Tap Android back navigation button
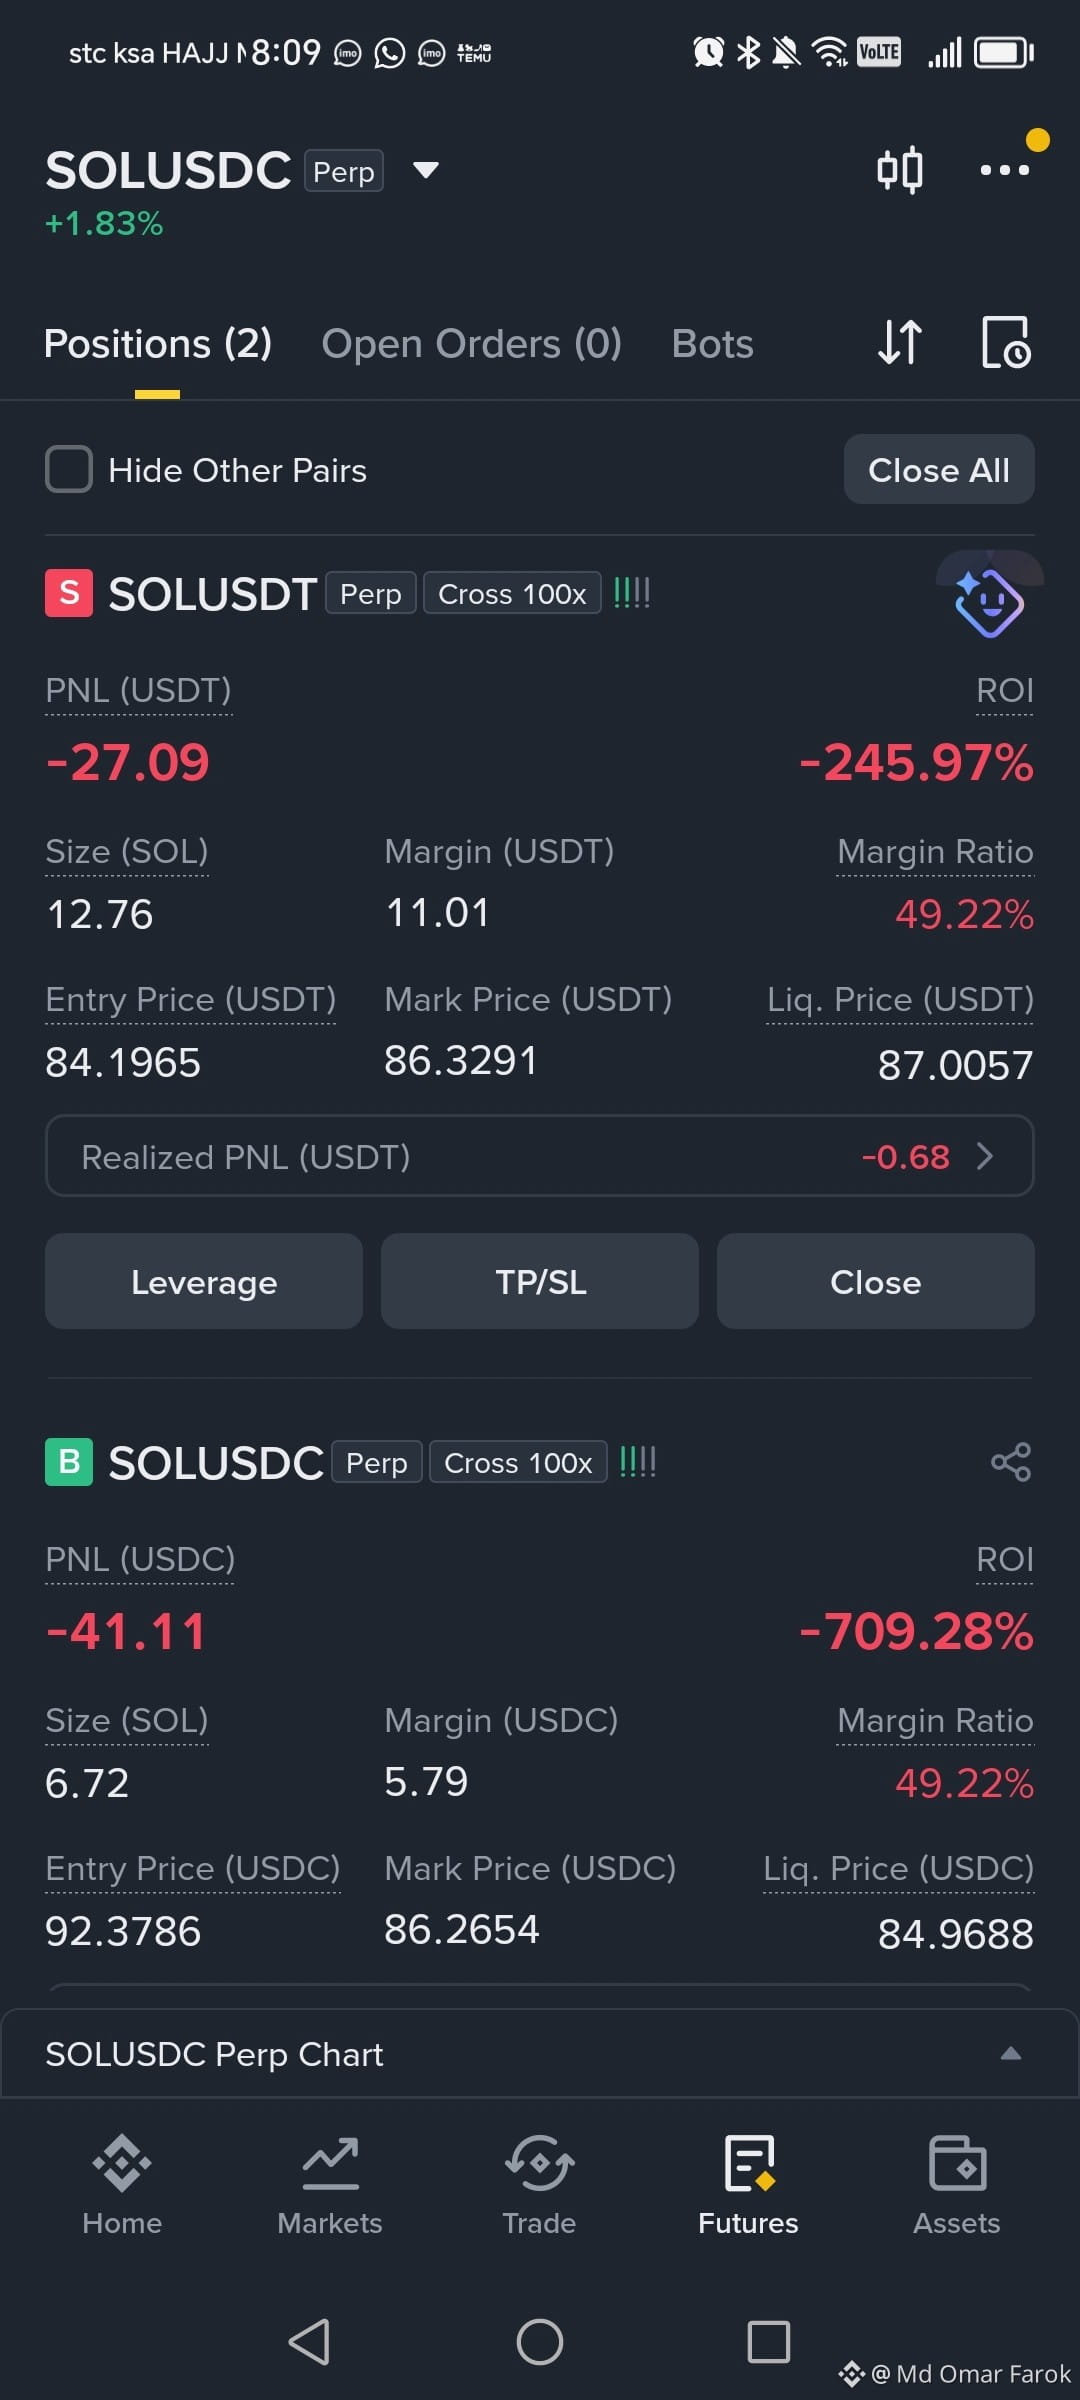Image resolution: width=1080 pixels, height=2400 pixels. (309, 2341)
